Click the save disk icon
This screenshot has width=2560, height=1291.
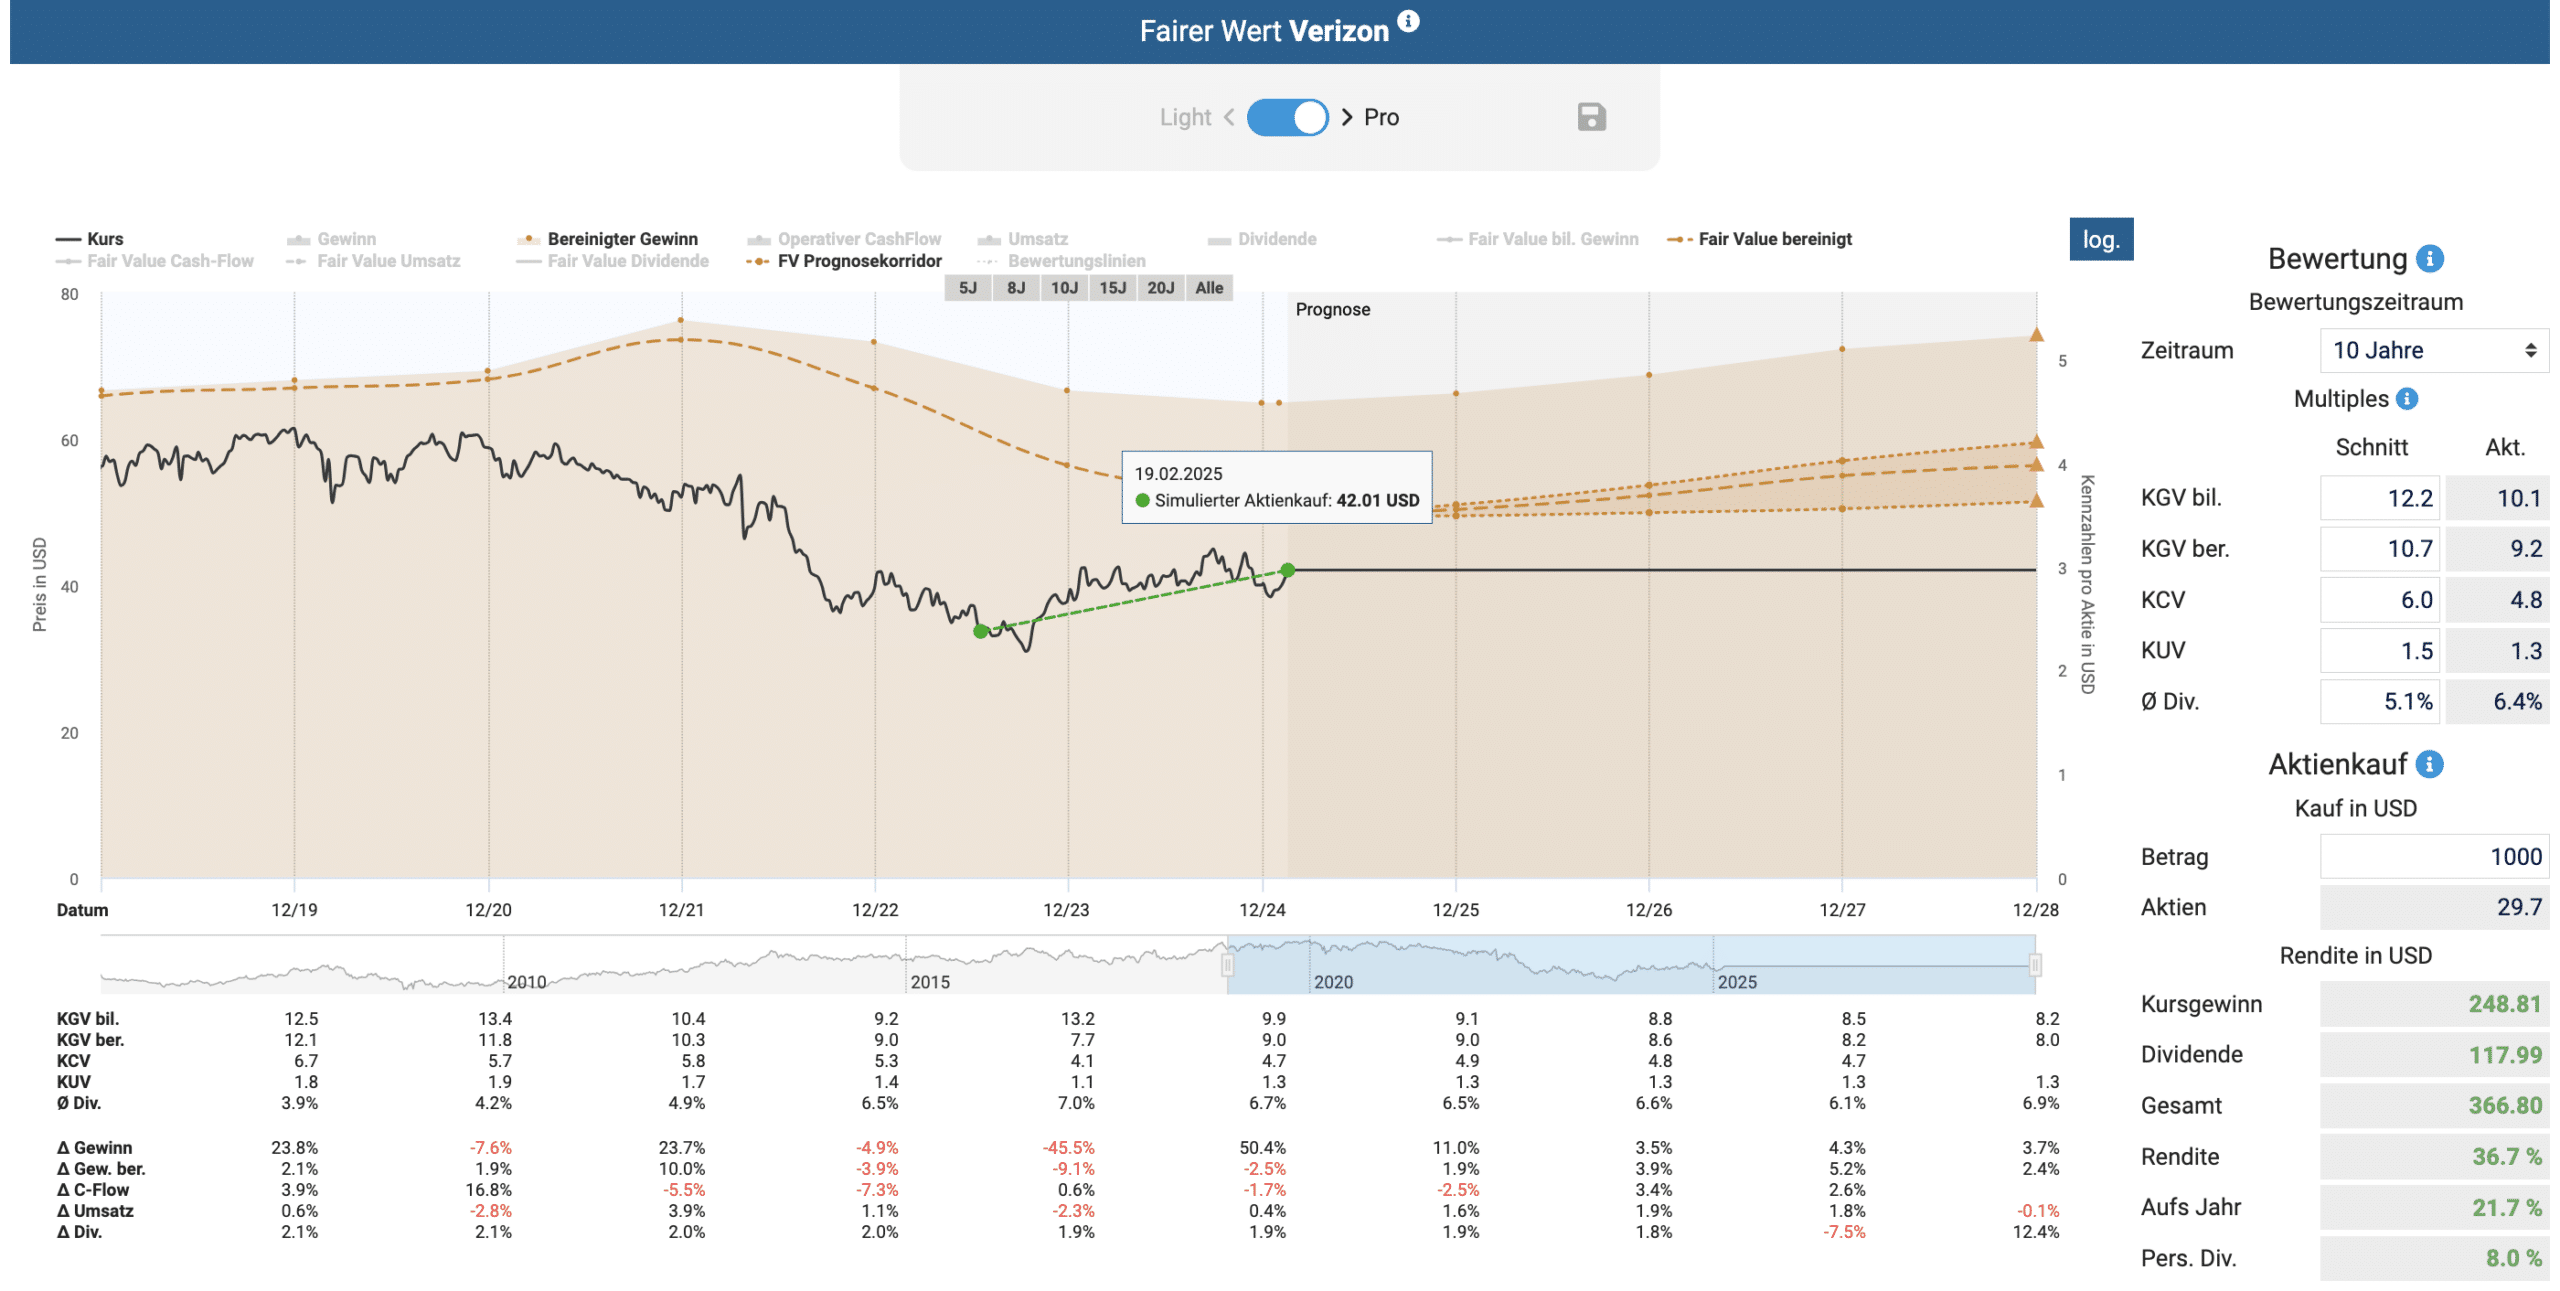tap(1591, 117)
